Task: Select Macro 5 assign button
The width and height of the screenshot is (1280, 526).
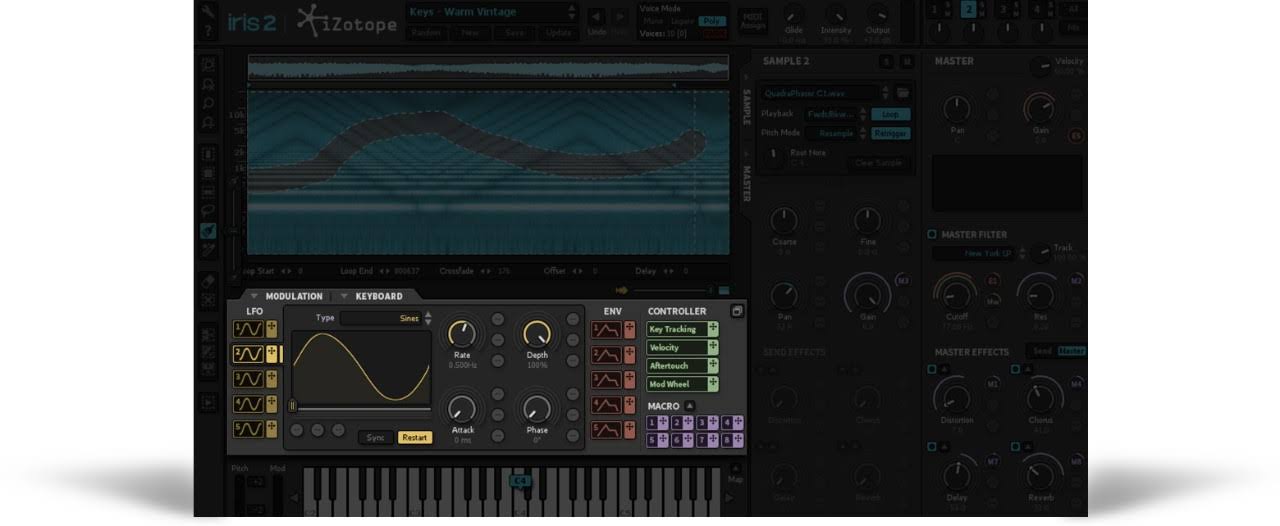Action: (x=658, y=440)
